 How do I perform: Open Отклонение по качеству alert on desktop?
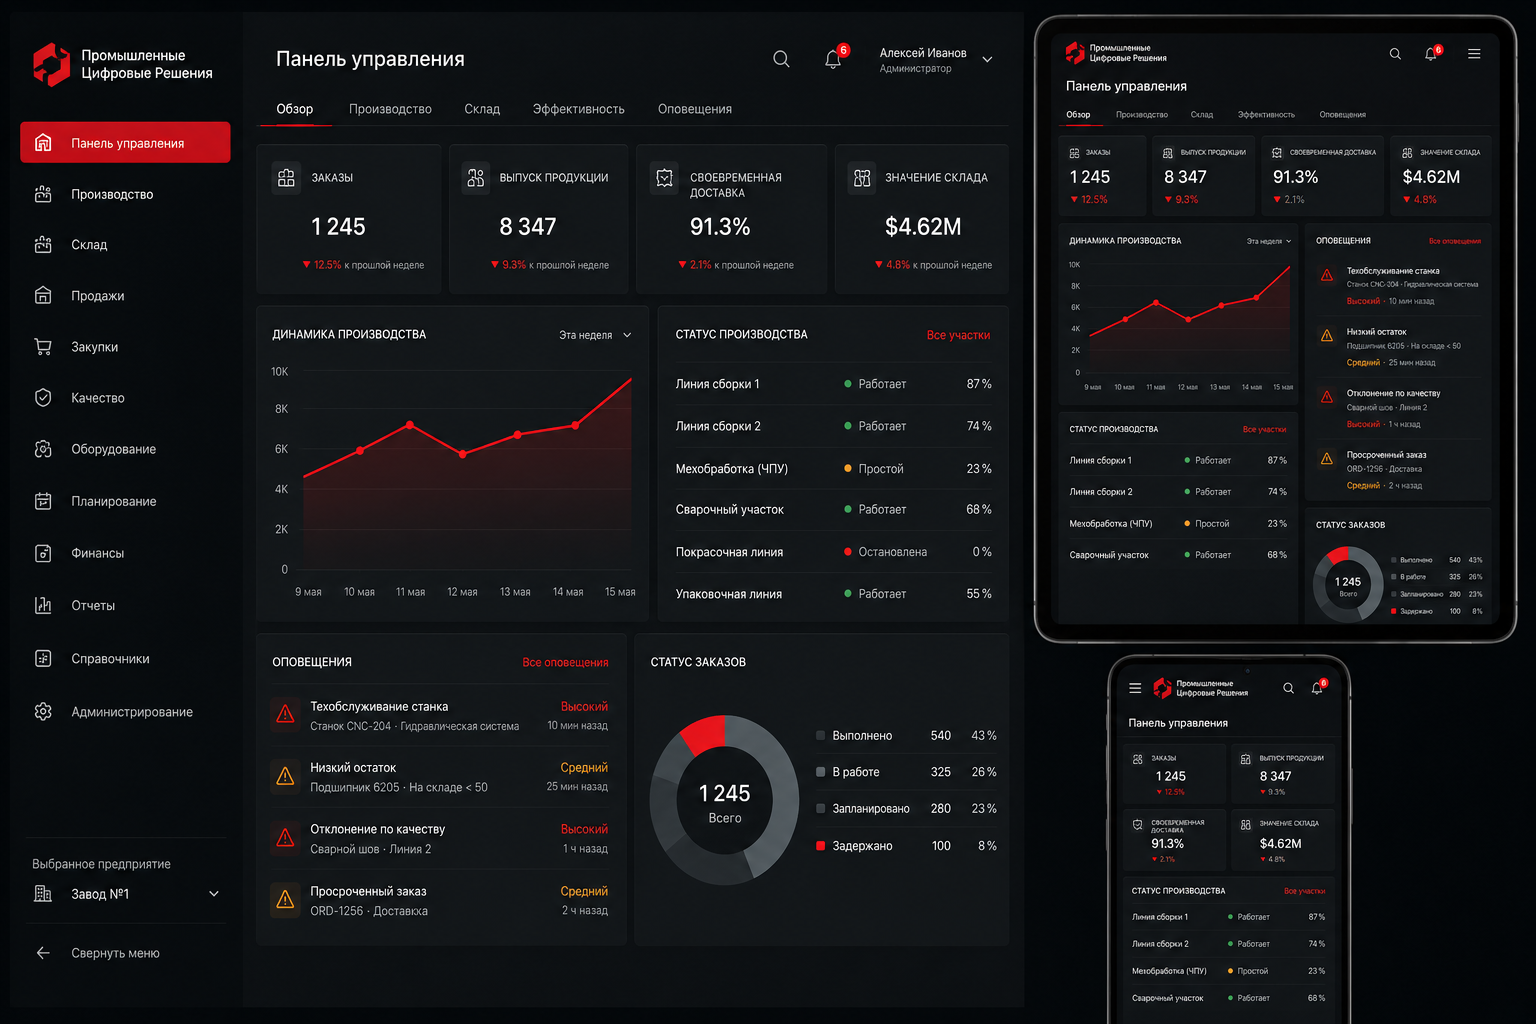440,838
